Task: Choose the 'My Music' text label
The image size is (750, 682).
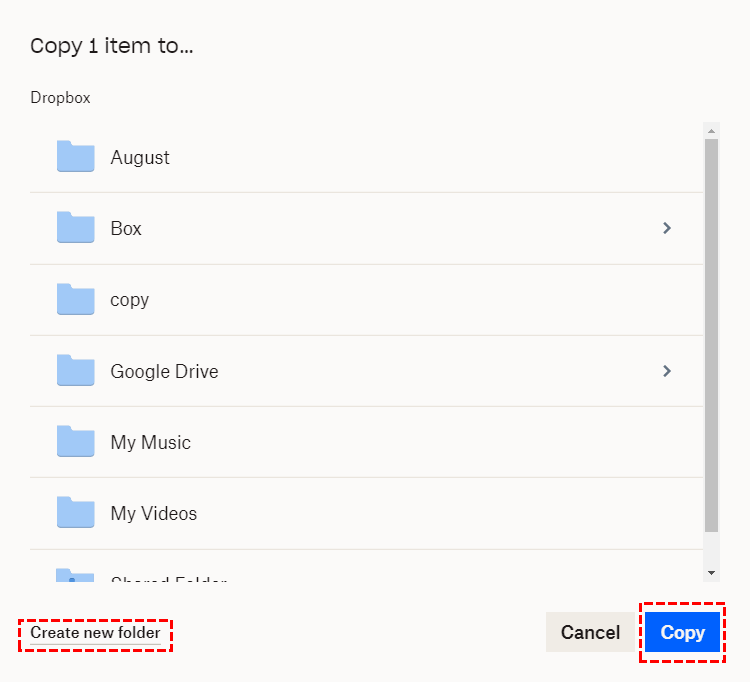Action: click(150, 442)
